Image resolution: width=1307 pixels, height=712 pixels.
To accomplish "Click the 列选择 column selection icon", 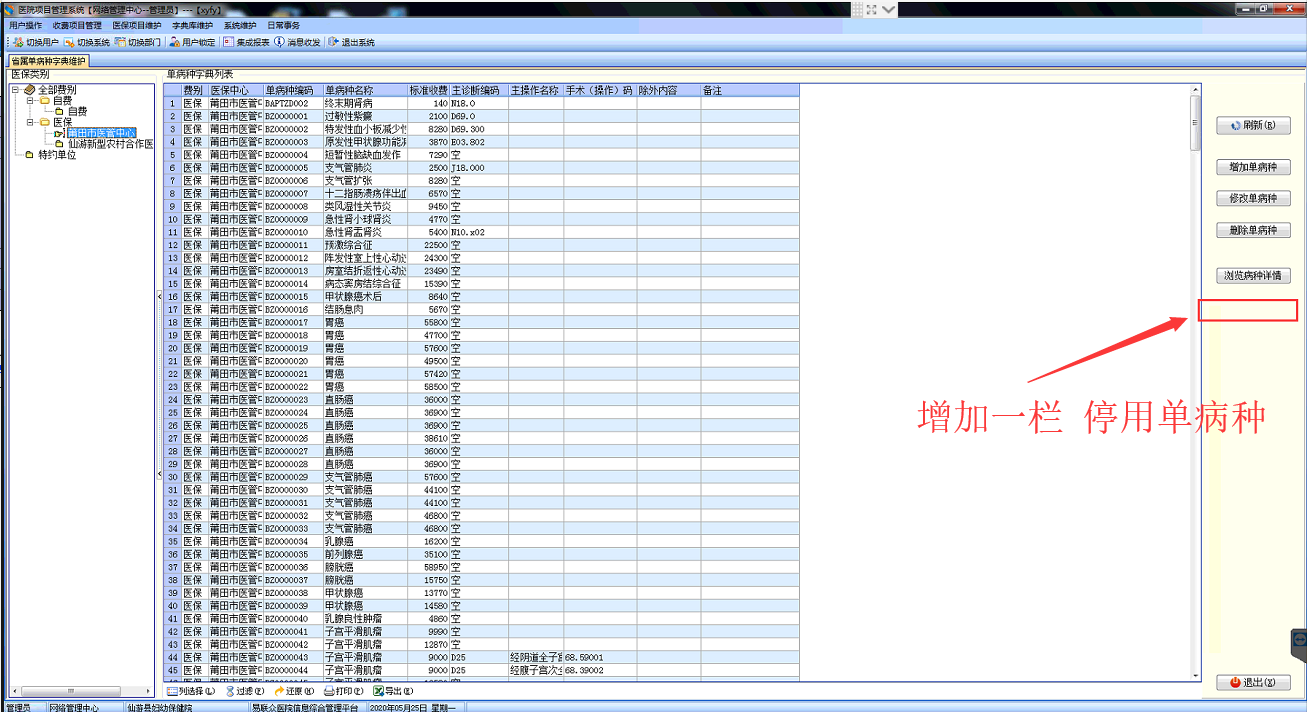I will click(x=172, y=691).
